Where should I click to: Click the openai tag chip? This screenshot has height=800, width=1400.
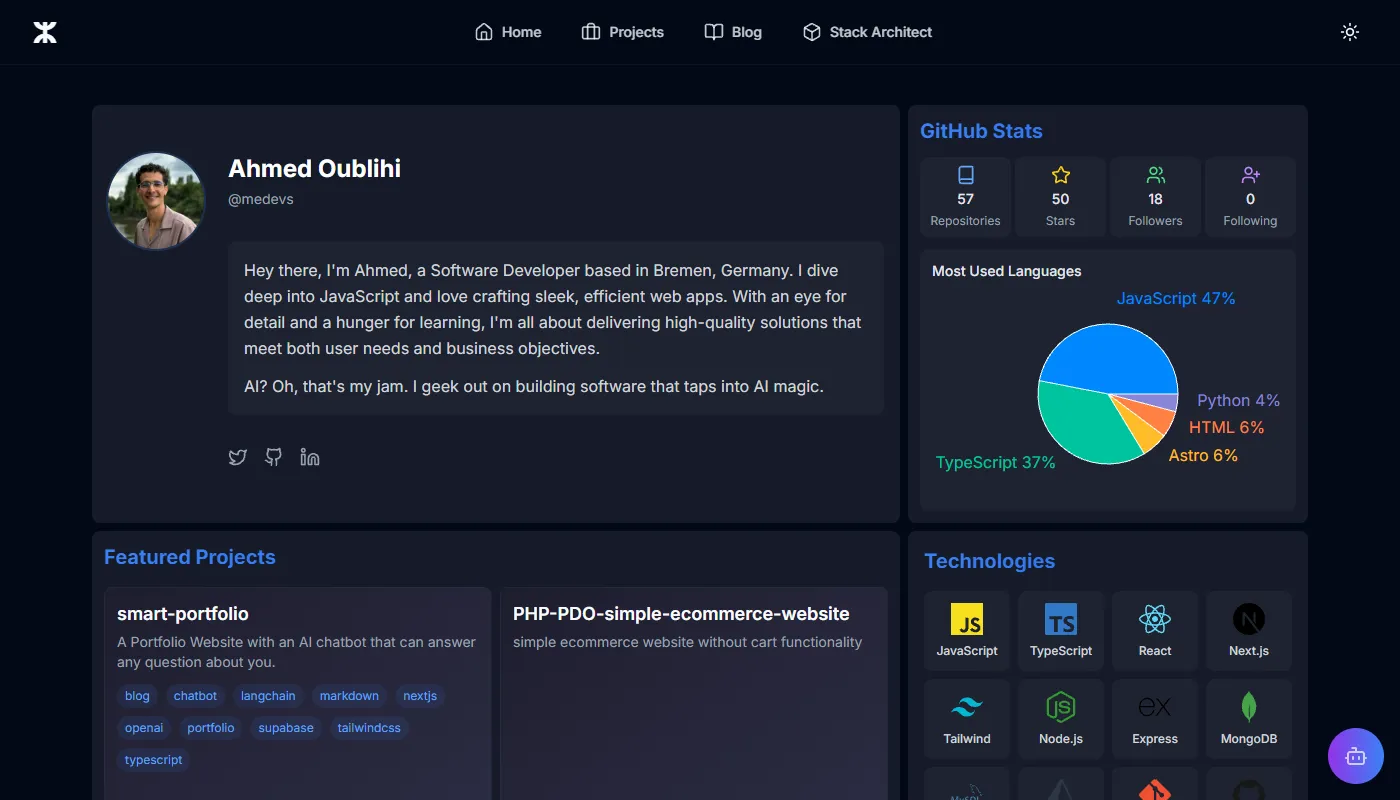[144, 728]
